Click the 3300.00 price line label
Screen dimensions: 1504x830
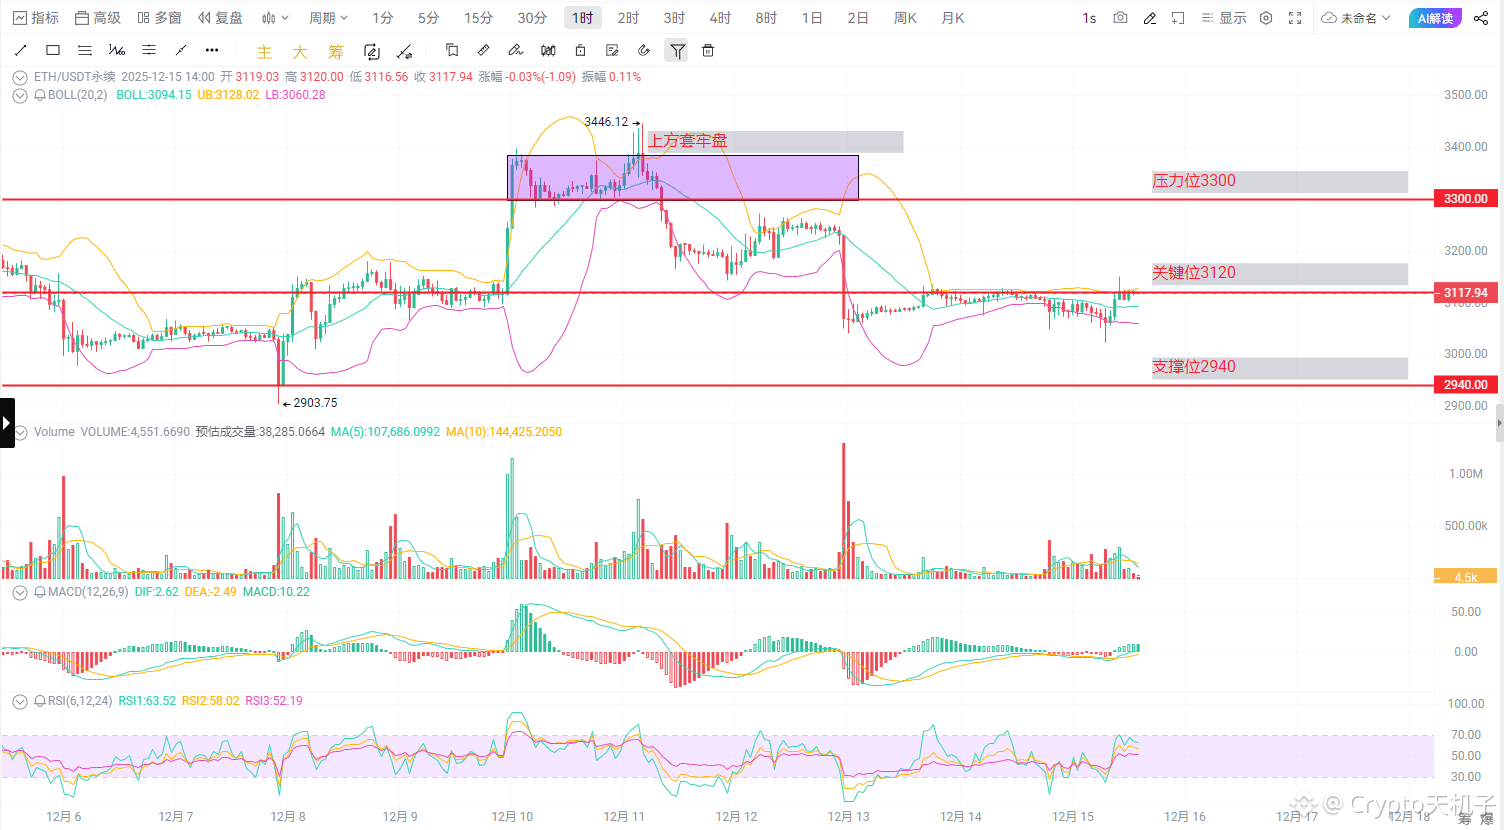coord(1465,198)
